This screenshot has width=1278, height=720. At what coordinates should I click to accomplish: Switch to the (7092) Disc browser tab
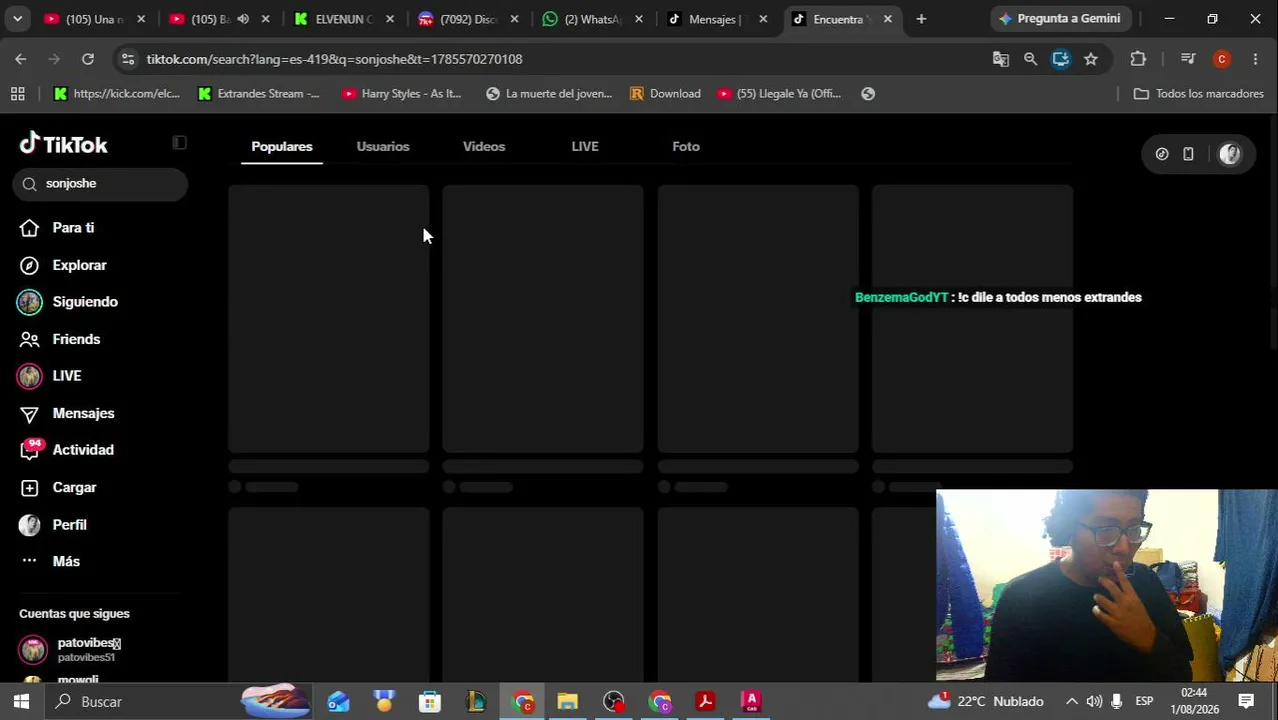[468, 19]
